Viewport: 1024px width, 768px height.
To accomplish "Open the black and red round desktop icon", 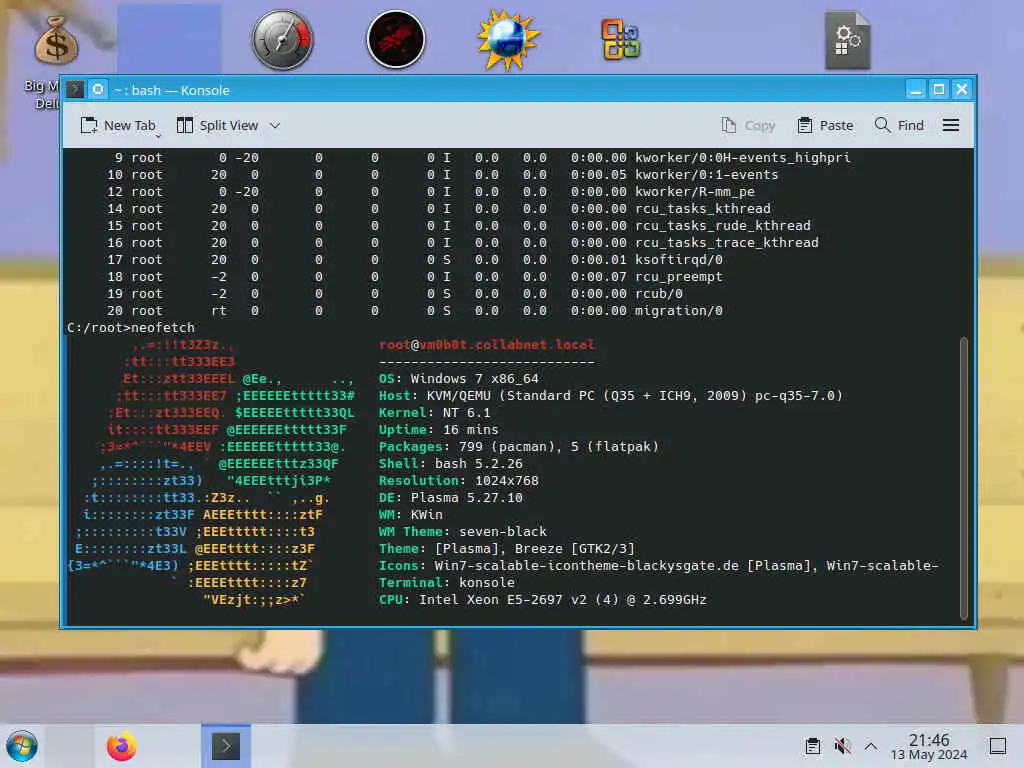I will pyautogui.click(x=396, y=39).
